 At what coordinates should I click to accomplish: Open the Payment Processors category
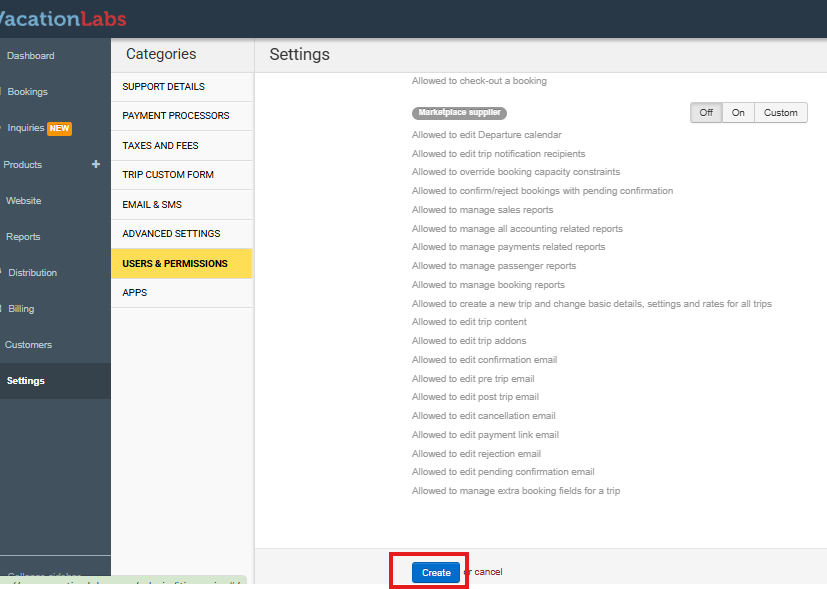(x=176, y=116)
